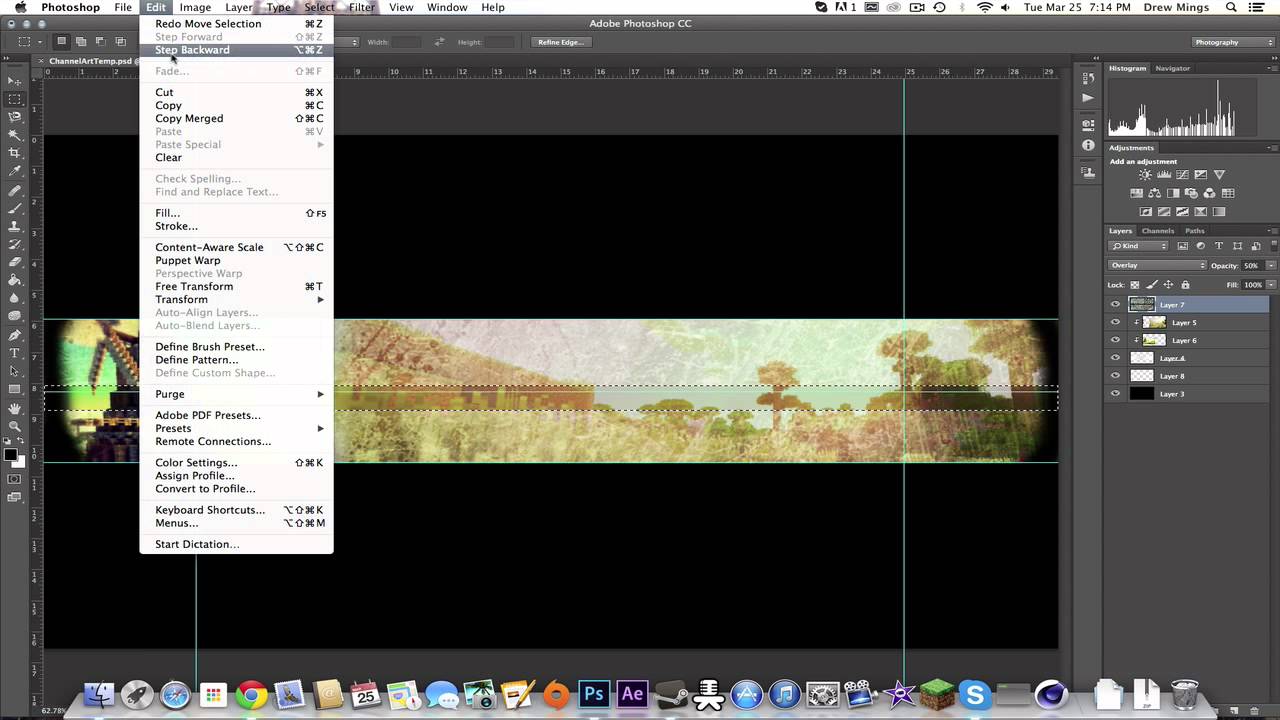Select the Brush tool
1280x720 pixels.
15,208
